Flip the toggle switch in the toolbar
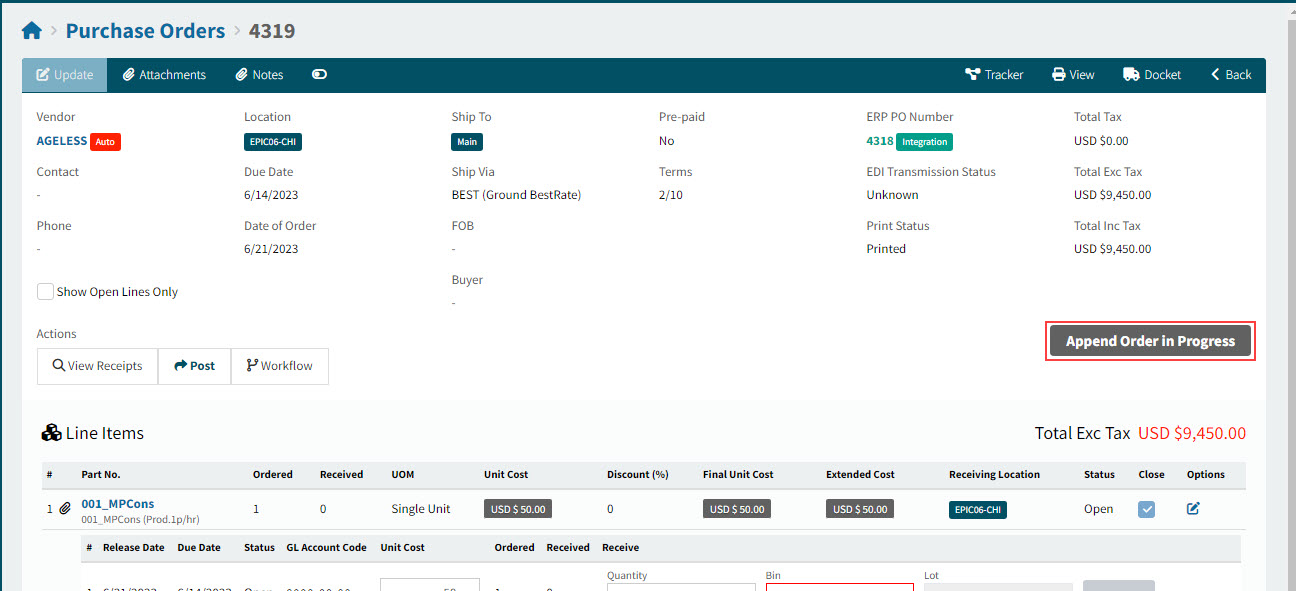 pyautogui.click(x=319, y=75)
